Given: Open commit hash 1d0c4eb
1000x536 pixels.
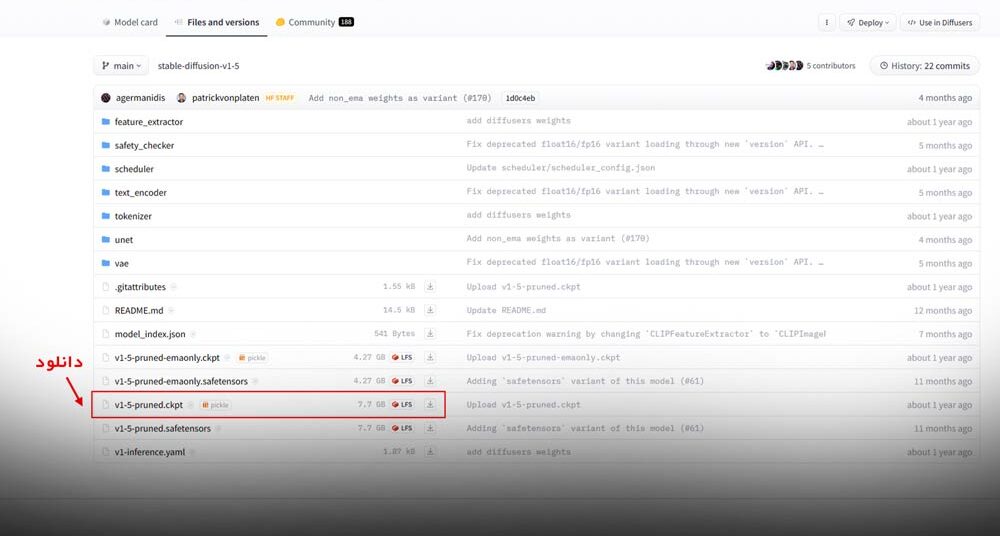Looking at the screenshot, I should click(x=520, y=98).
